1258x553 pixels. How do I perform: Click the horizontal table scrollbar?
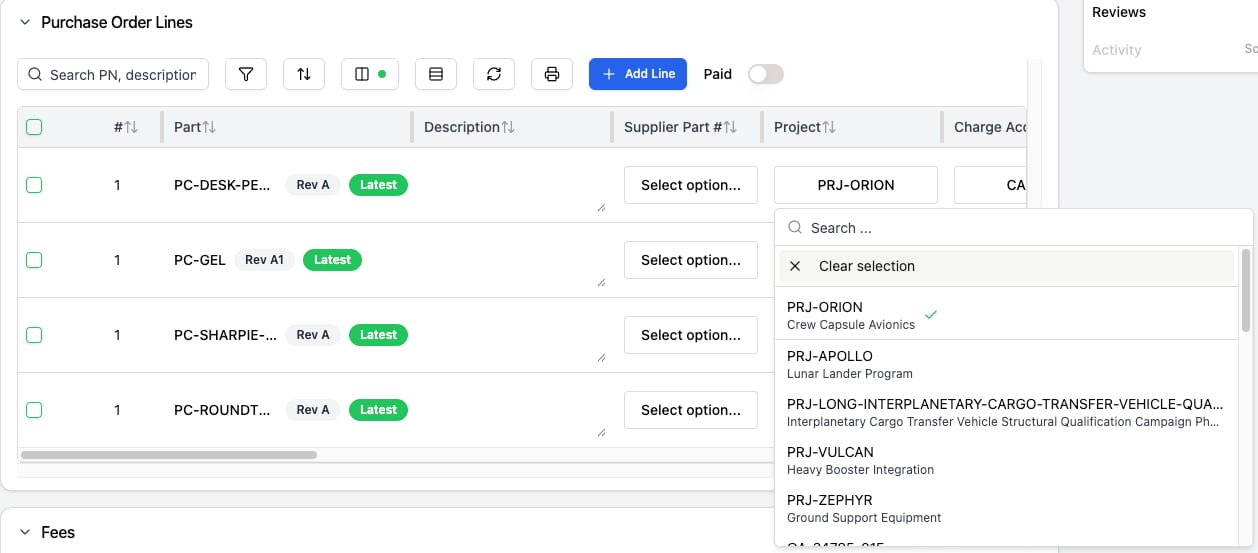click(x=168, y=455)
